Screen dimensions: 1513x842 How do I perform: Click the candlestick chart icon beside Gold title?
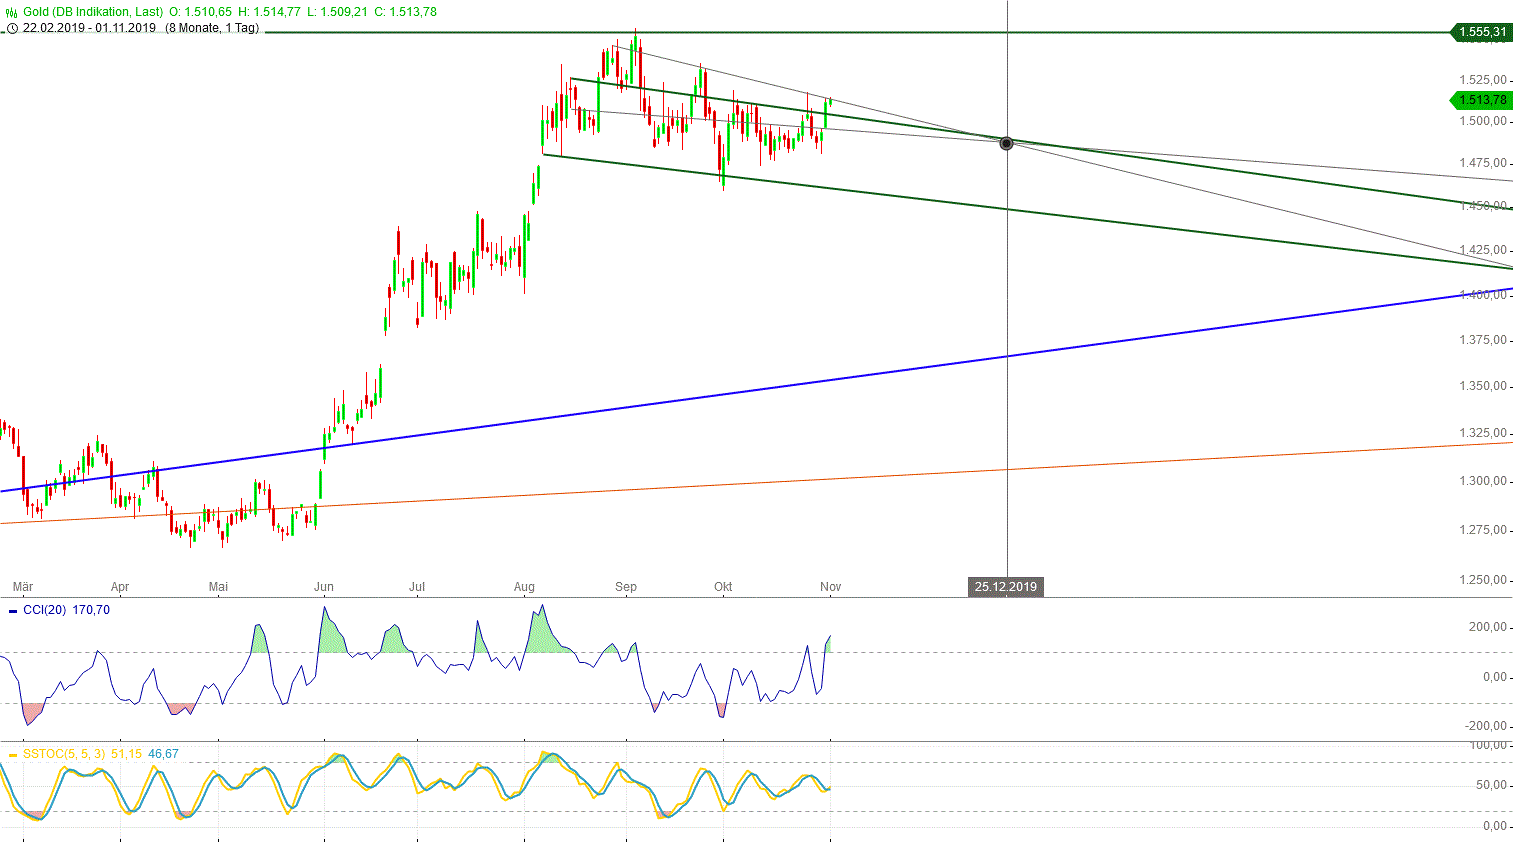(x=12, y=12)
